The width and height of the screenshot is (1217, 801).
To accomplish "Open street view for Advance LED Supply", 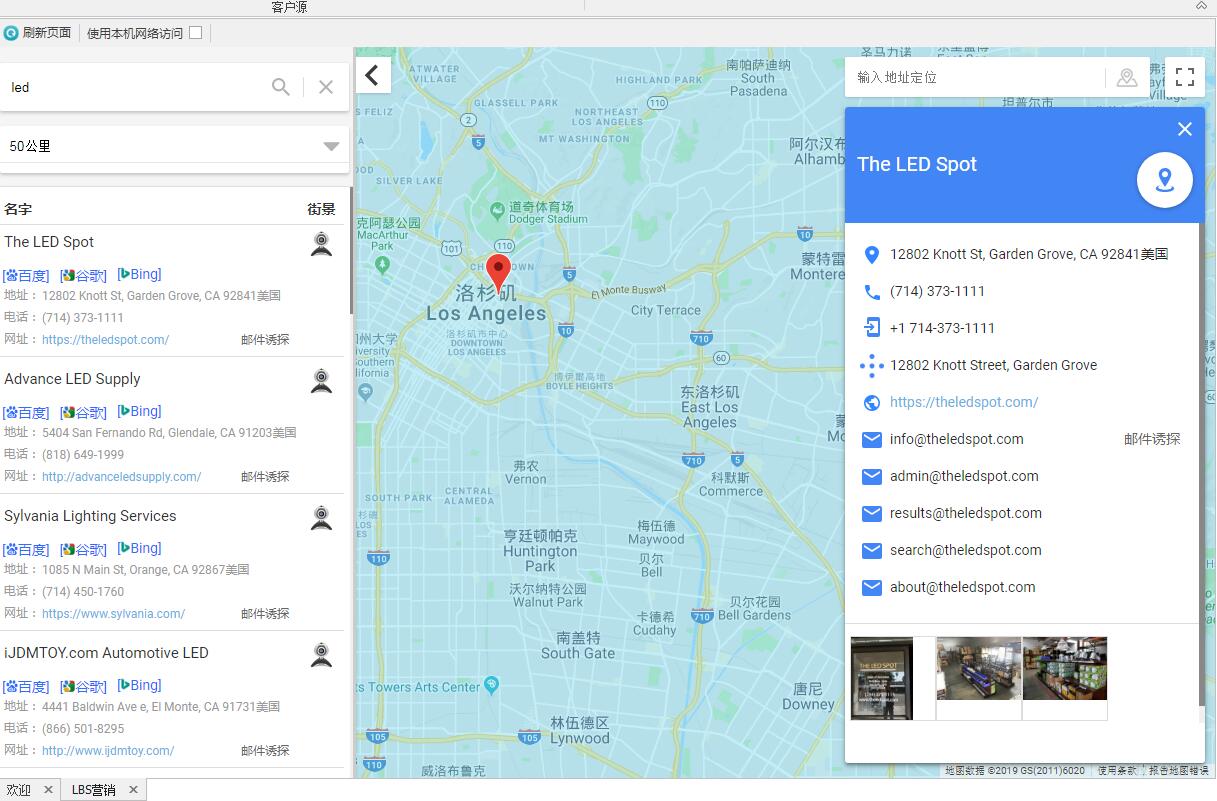I will tap(321, 381).
